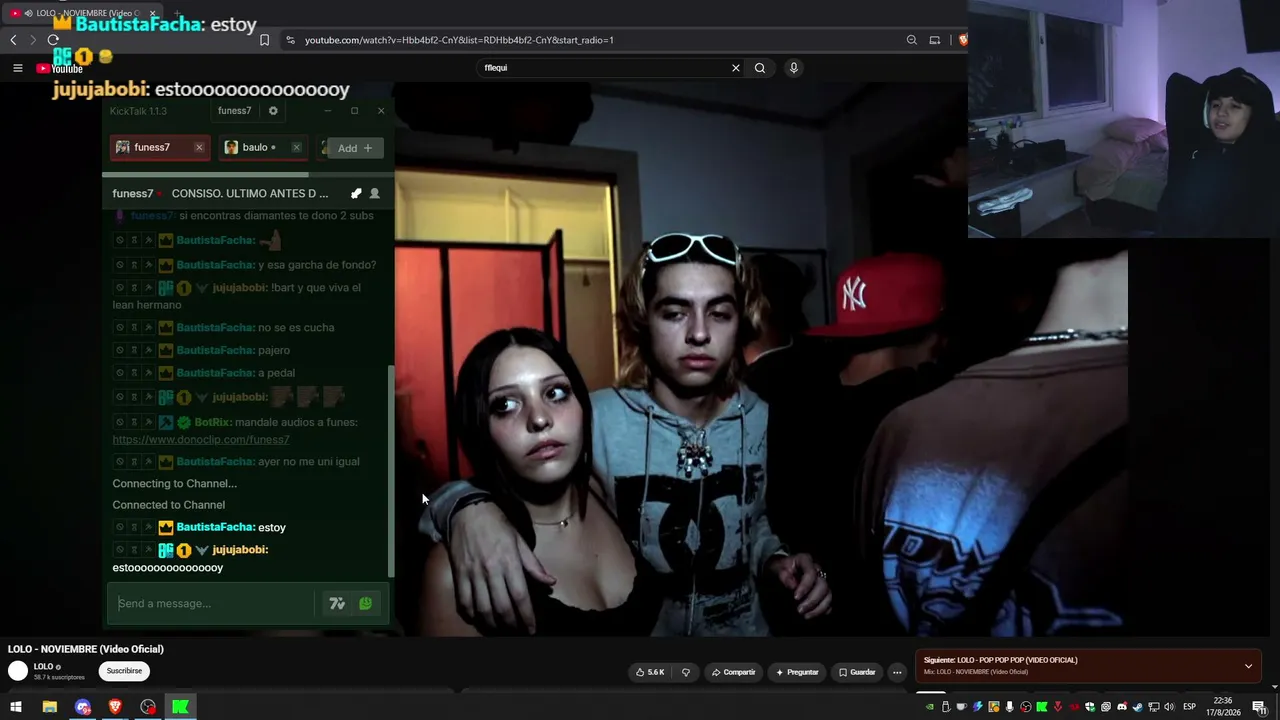The height and width of the screenshot is (720, 1280).
Task: Click the LOLO - NOVIEMBRE browser tab
Action: [x=81, y=13]
